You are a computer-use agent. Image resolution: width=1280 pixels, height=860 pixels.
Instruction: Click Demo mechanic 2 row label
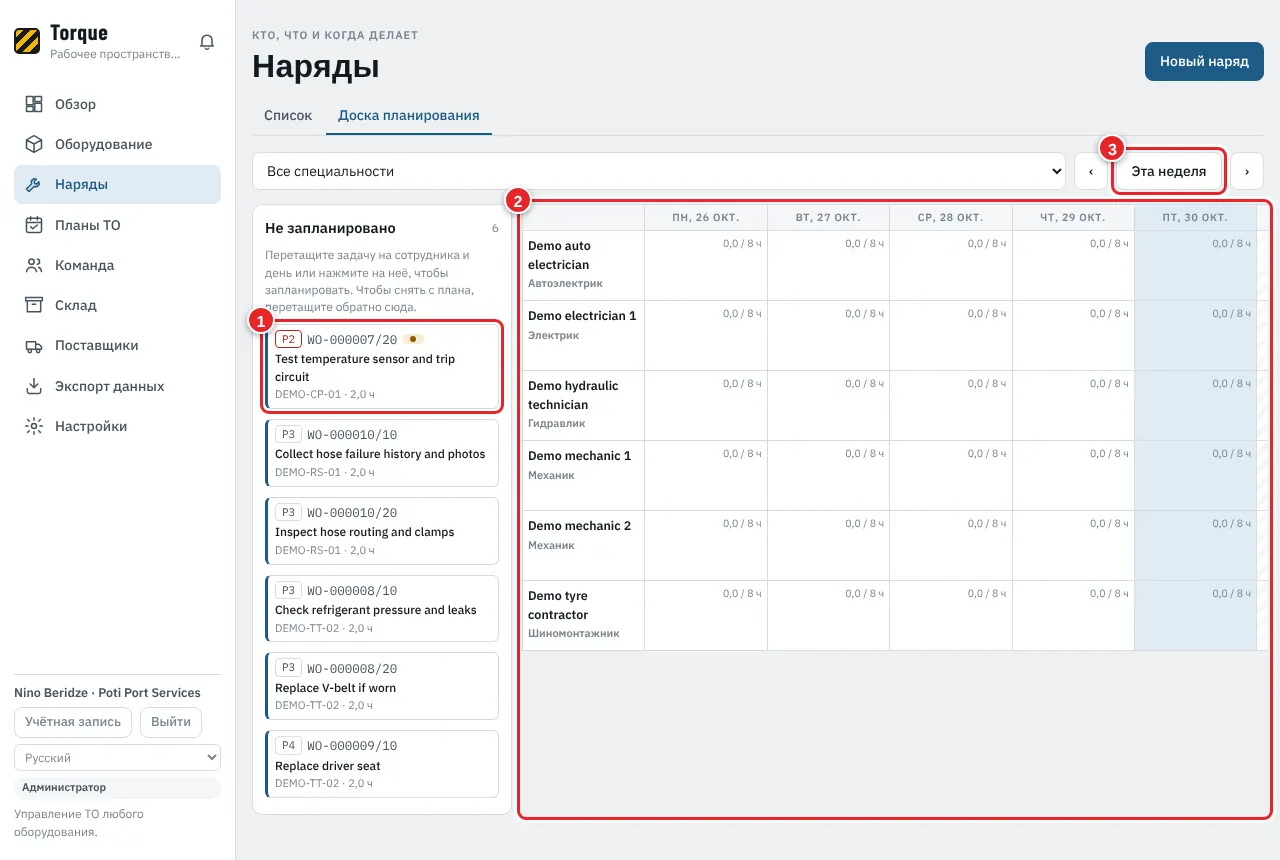tap(584, 545)
